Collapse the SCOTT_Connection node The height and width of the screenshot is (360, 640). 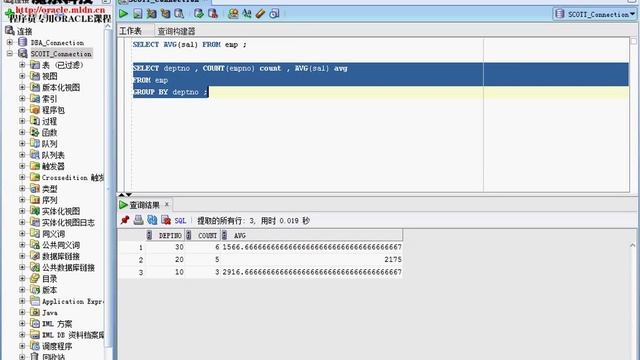tap(10, 53)
